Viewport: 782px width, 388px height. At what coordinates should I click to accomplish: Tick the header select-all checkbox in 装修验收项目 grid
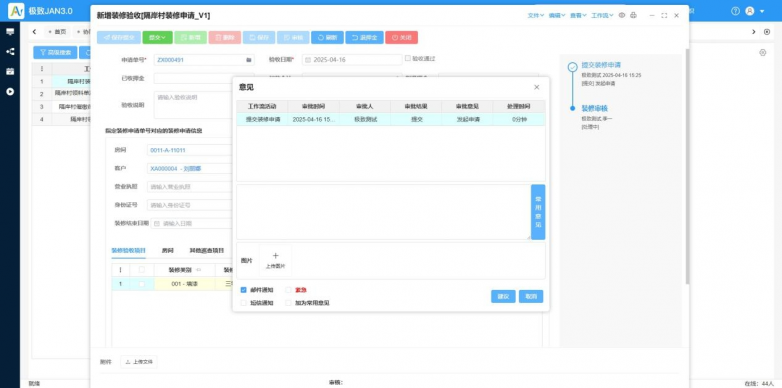[x=142, y=270]
